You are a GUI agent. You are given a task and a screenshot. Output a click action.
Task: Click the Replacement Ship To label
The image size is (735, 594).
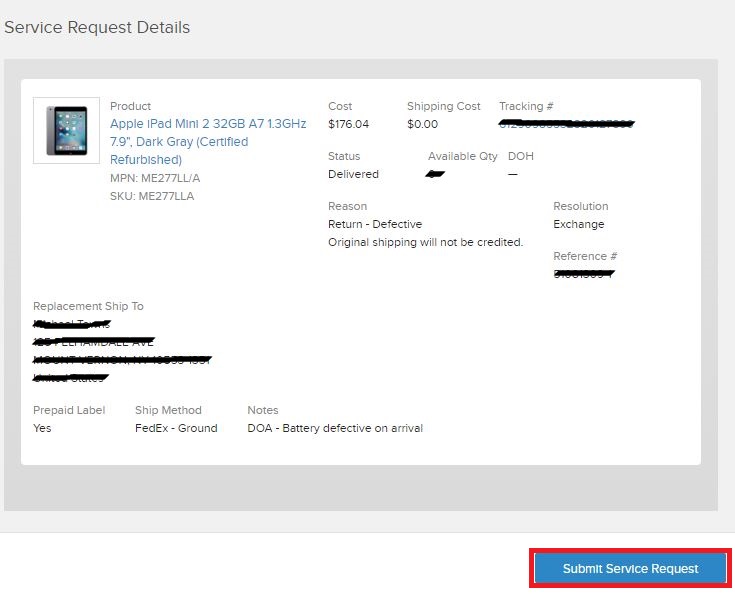tap(88, 306)
